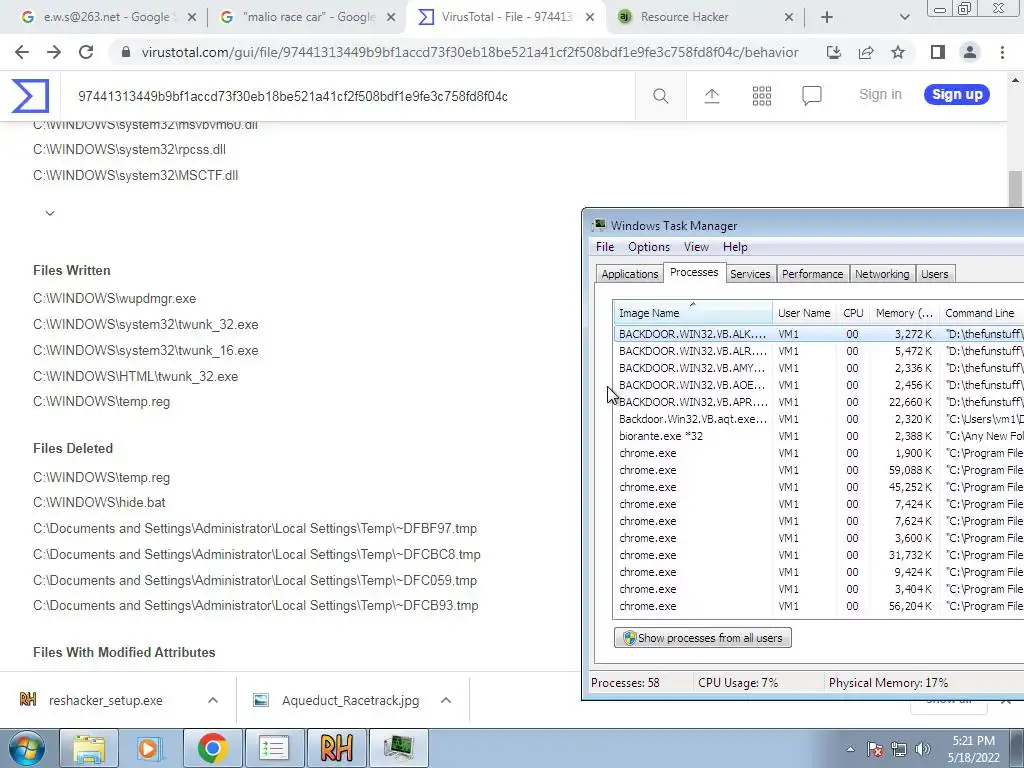The image size is (1024, 768).
Task: Click the checklist app taskbar icon
Action: pyautogui.click(x=274, y=748)
